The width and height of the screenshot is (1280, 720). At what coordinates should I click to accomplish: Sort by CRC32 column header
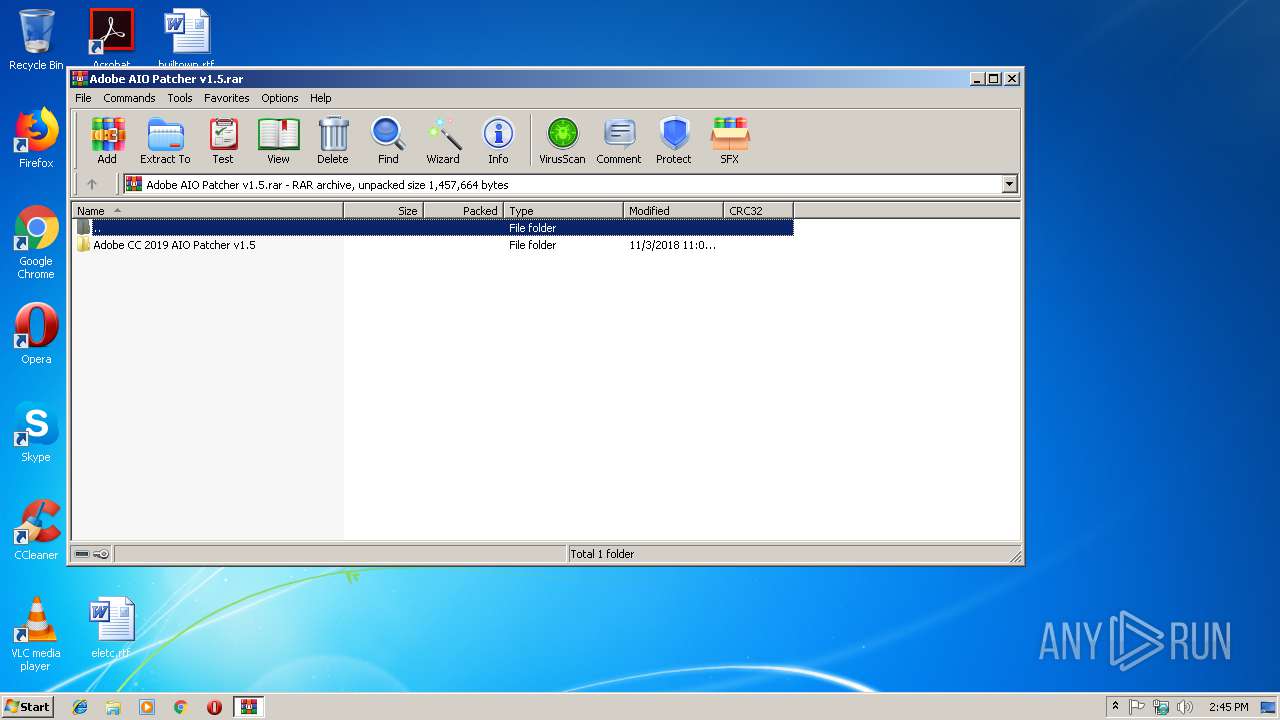click(x=759, y=210)
